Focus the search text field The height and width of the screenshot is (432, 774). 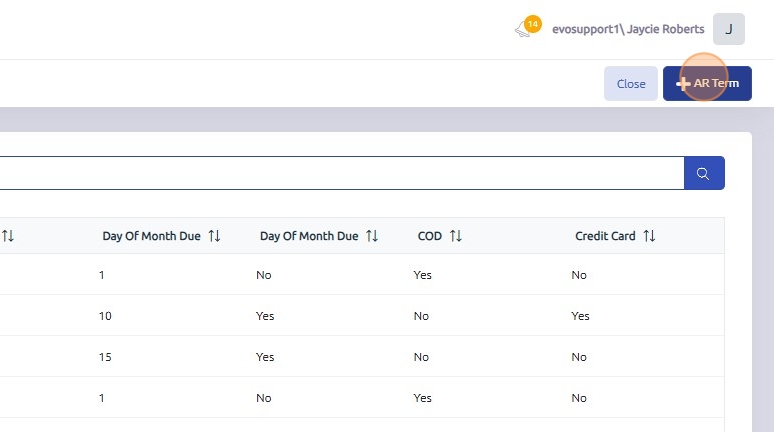[x=340, y=173]
